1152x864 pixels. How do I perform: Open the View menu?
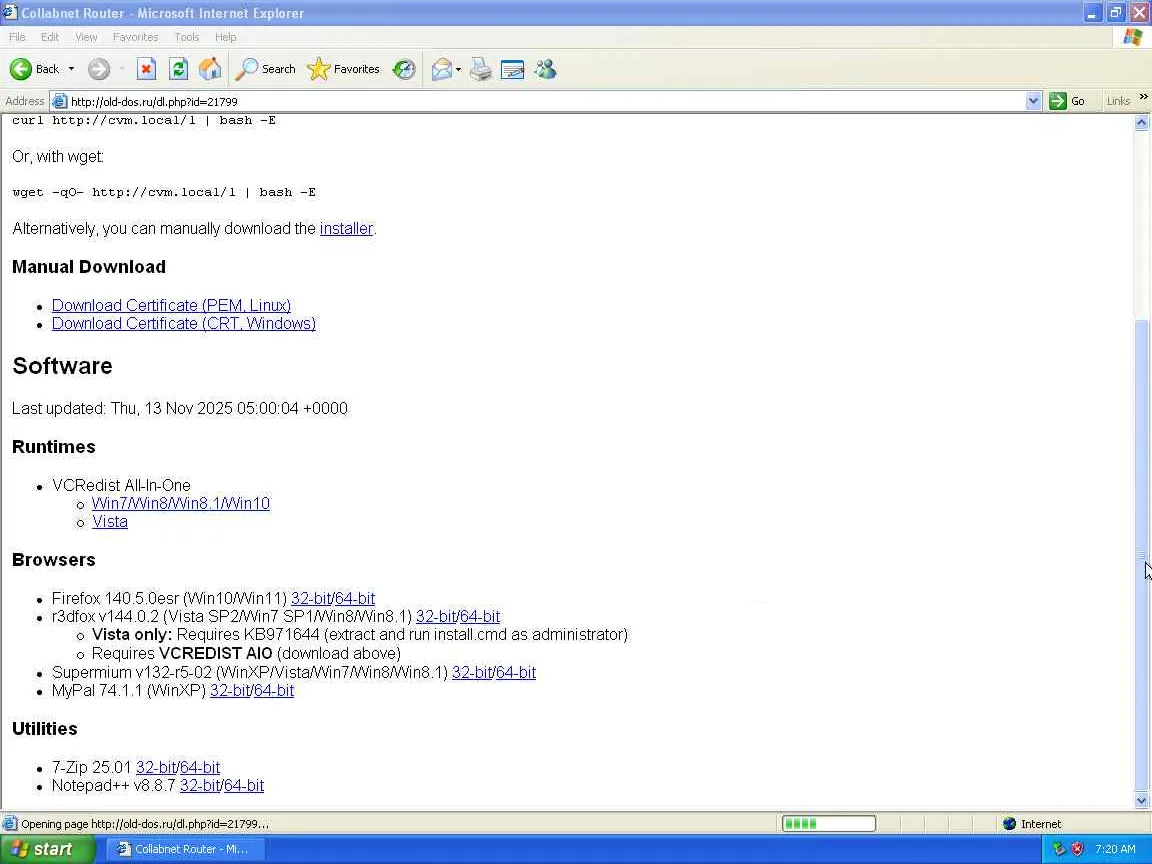click(86, 37)
